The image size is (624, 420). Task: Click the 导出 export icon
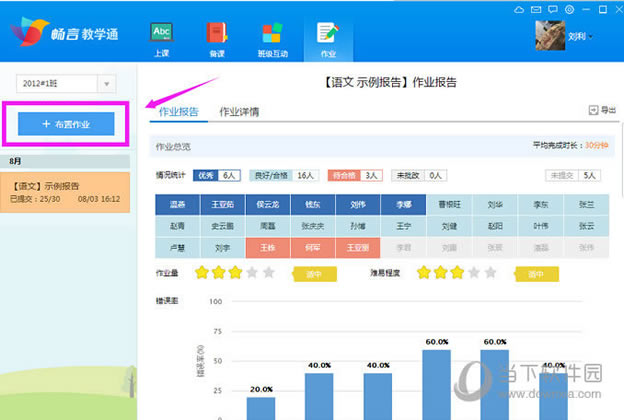pyautogui.click(x=599, y=111)
